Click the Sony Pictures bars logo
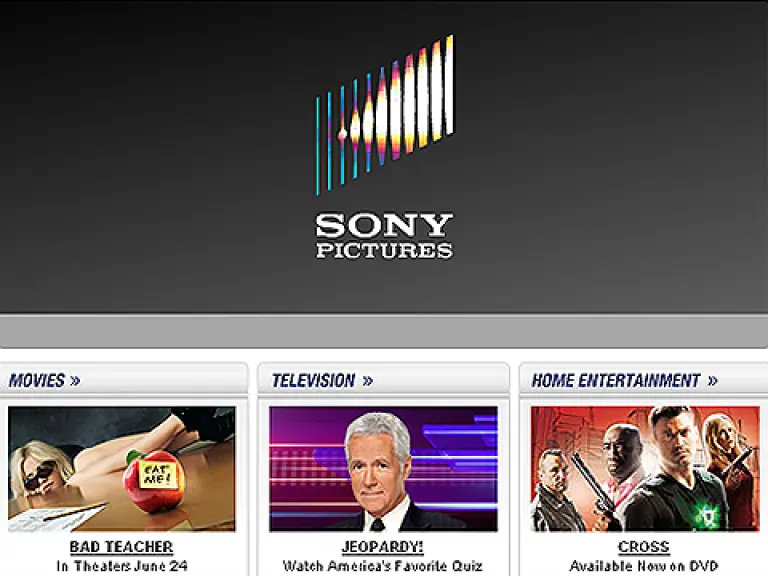Image resolution: width=768 pixels, height=576 pixels. [x=384, y=115]
